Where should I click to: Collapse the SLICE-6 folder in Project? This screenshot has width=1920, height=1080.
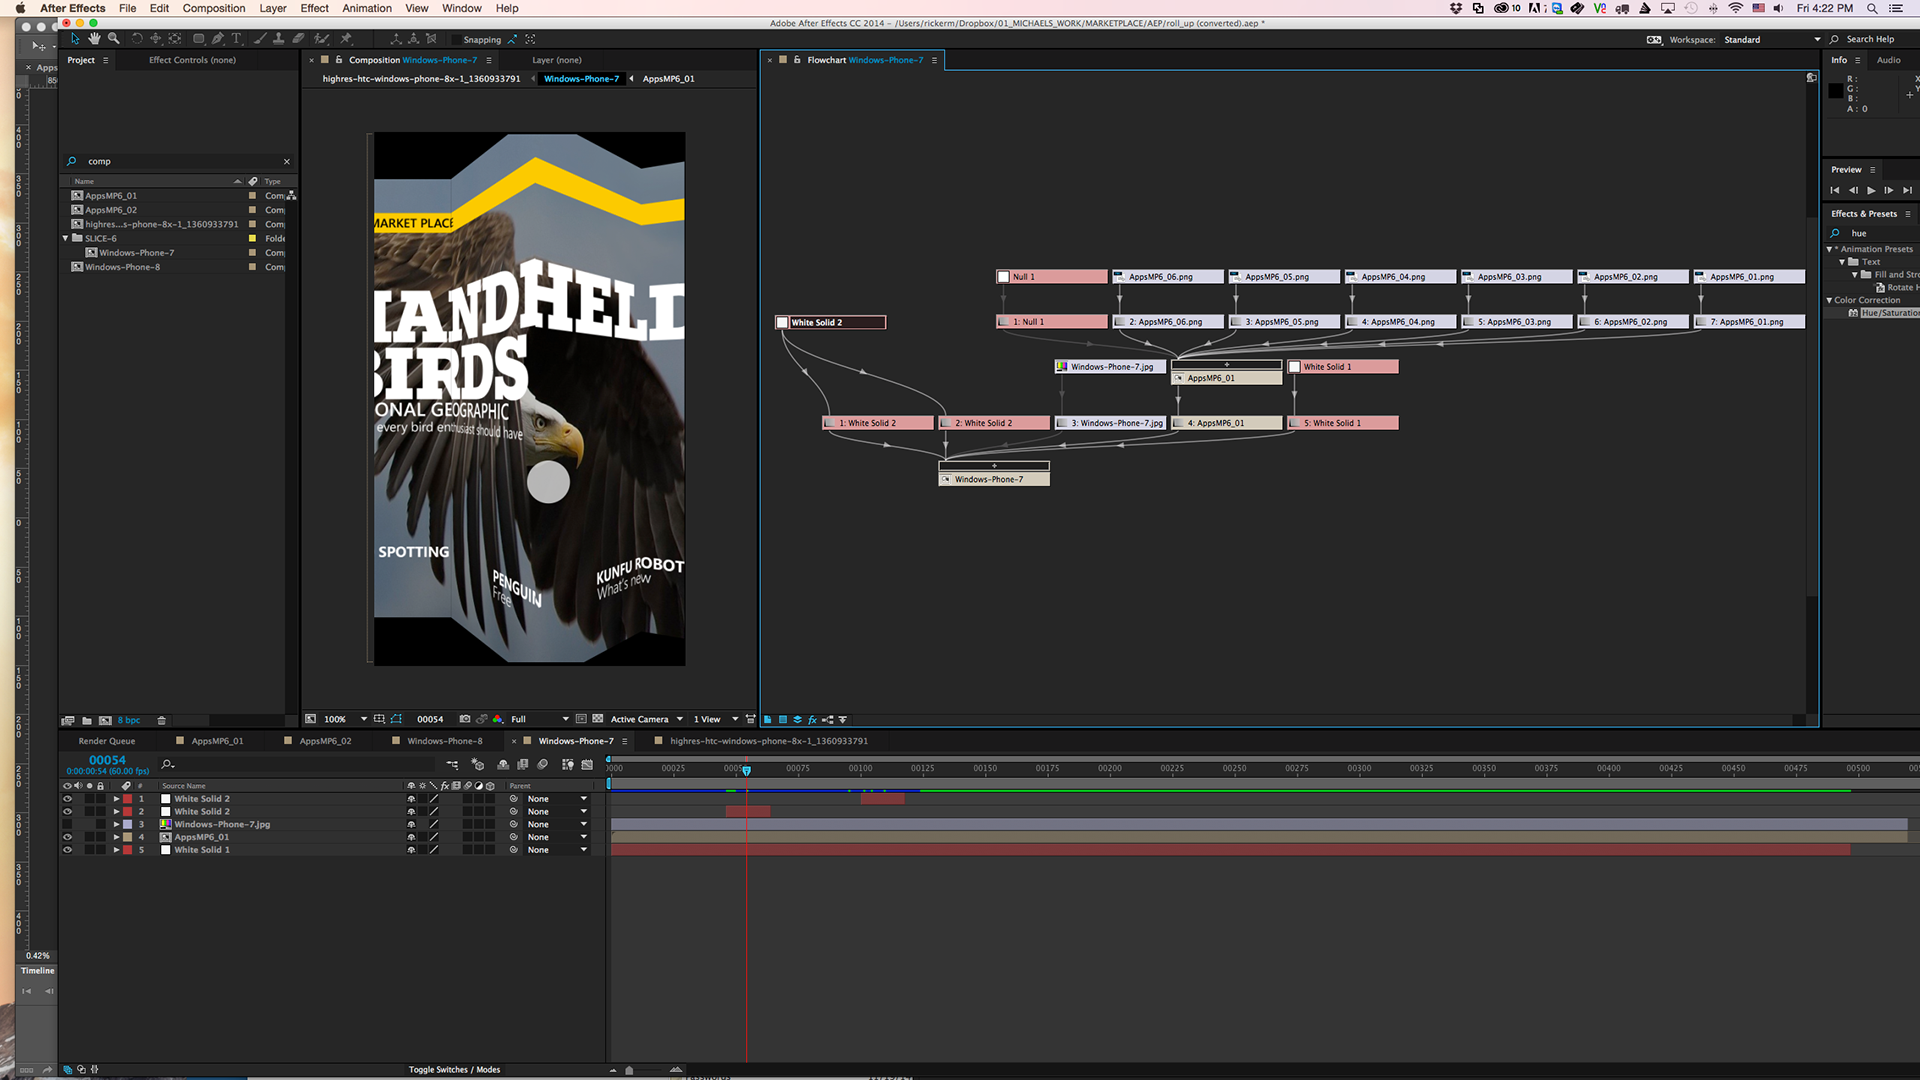click(66, 238)
